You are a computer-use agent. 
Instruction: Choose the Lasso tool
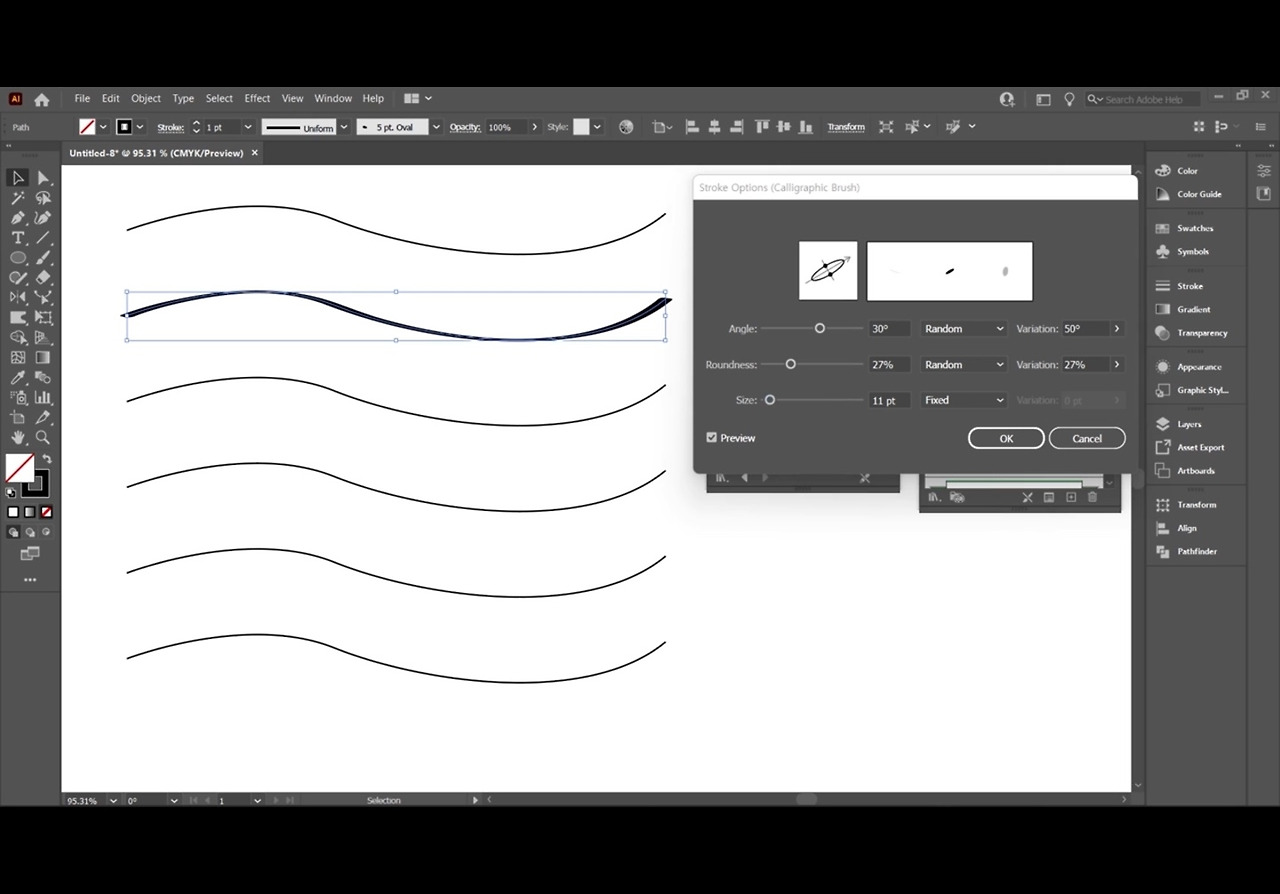[x=43, y=198]
